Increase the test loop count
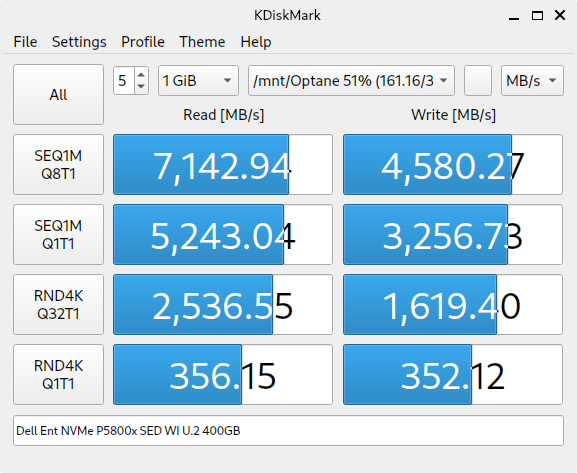577x473 pixels. point(141,75)
